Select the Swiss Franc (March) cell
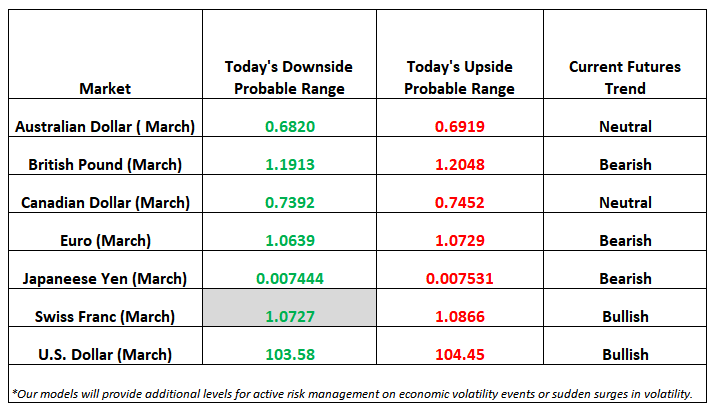Viewport: 717px width, 413px height. pos(105,316)
